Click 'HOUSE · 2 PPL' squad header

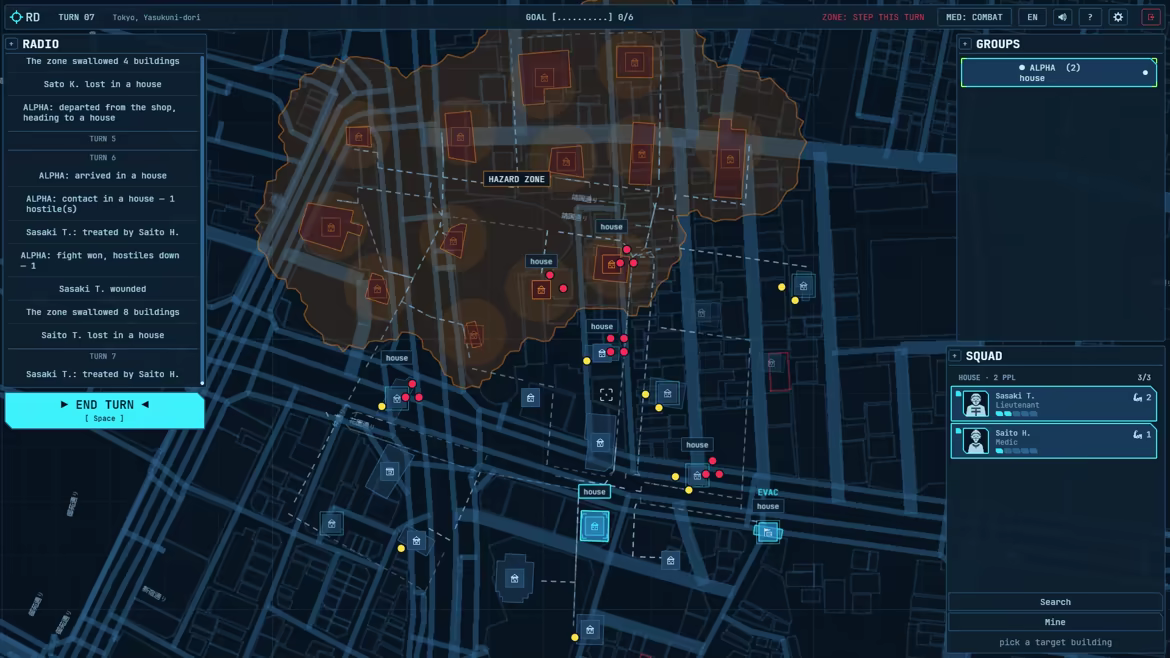click(986, 377)
